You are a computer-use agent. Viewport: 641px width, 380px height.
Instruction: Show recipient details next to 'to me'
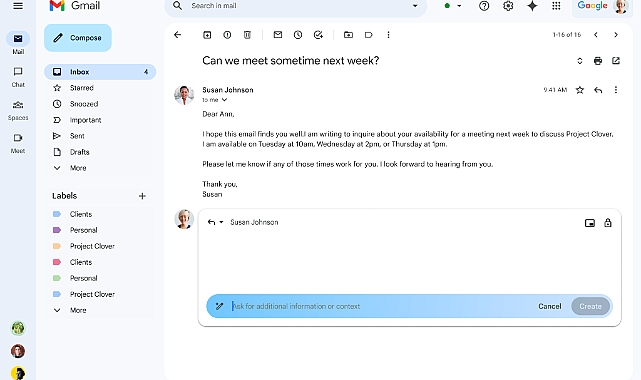[224, 100]
